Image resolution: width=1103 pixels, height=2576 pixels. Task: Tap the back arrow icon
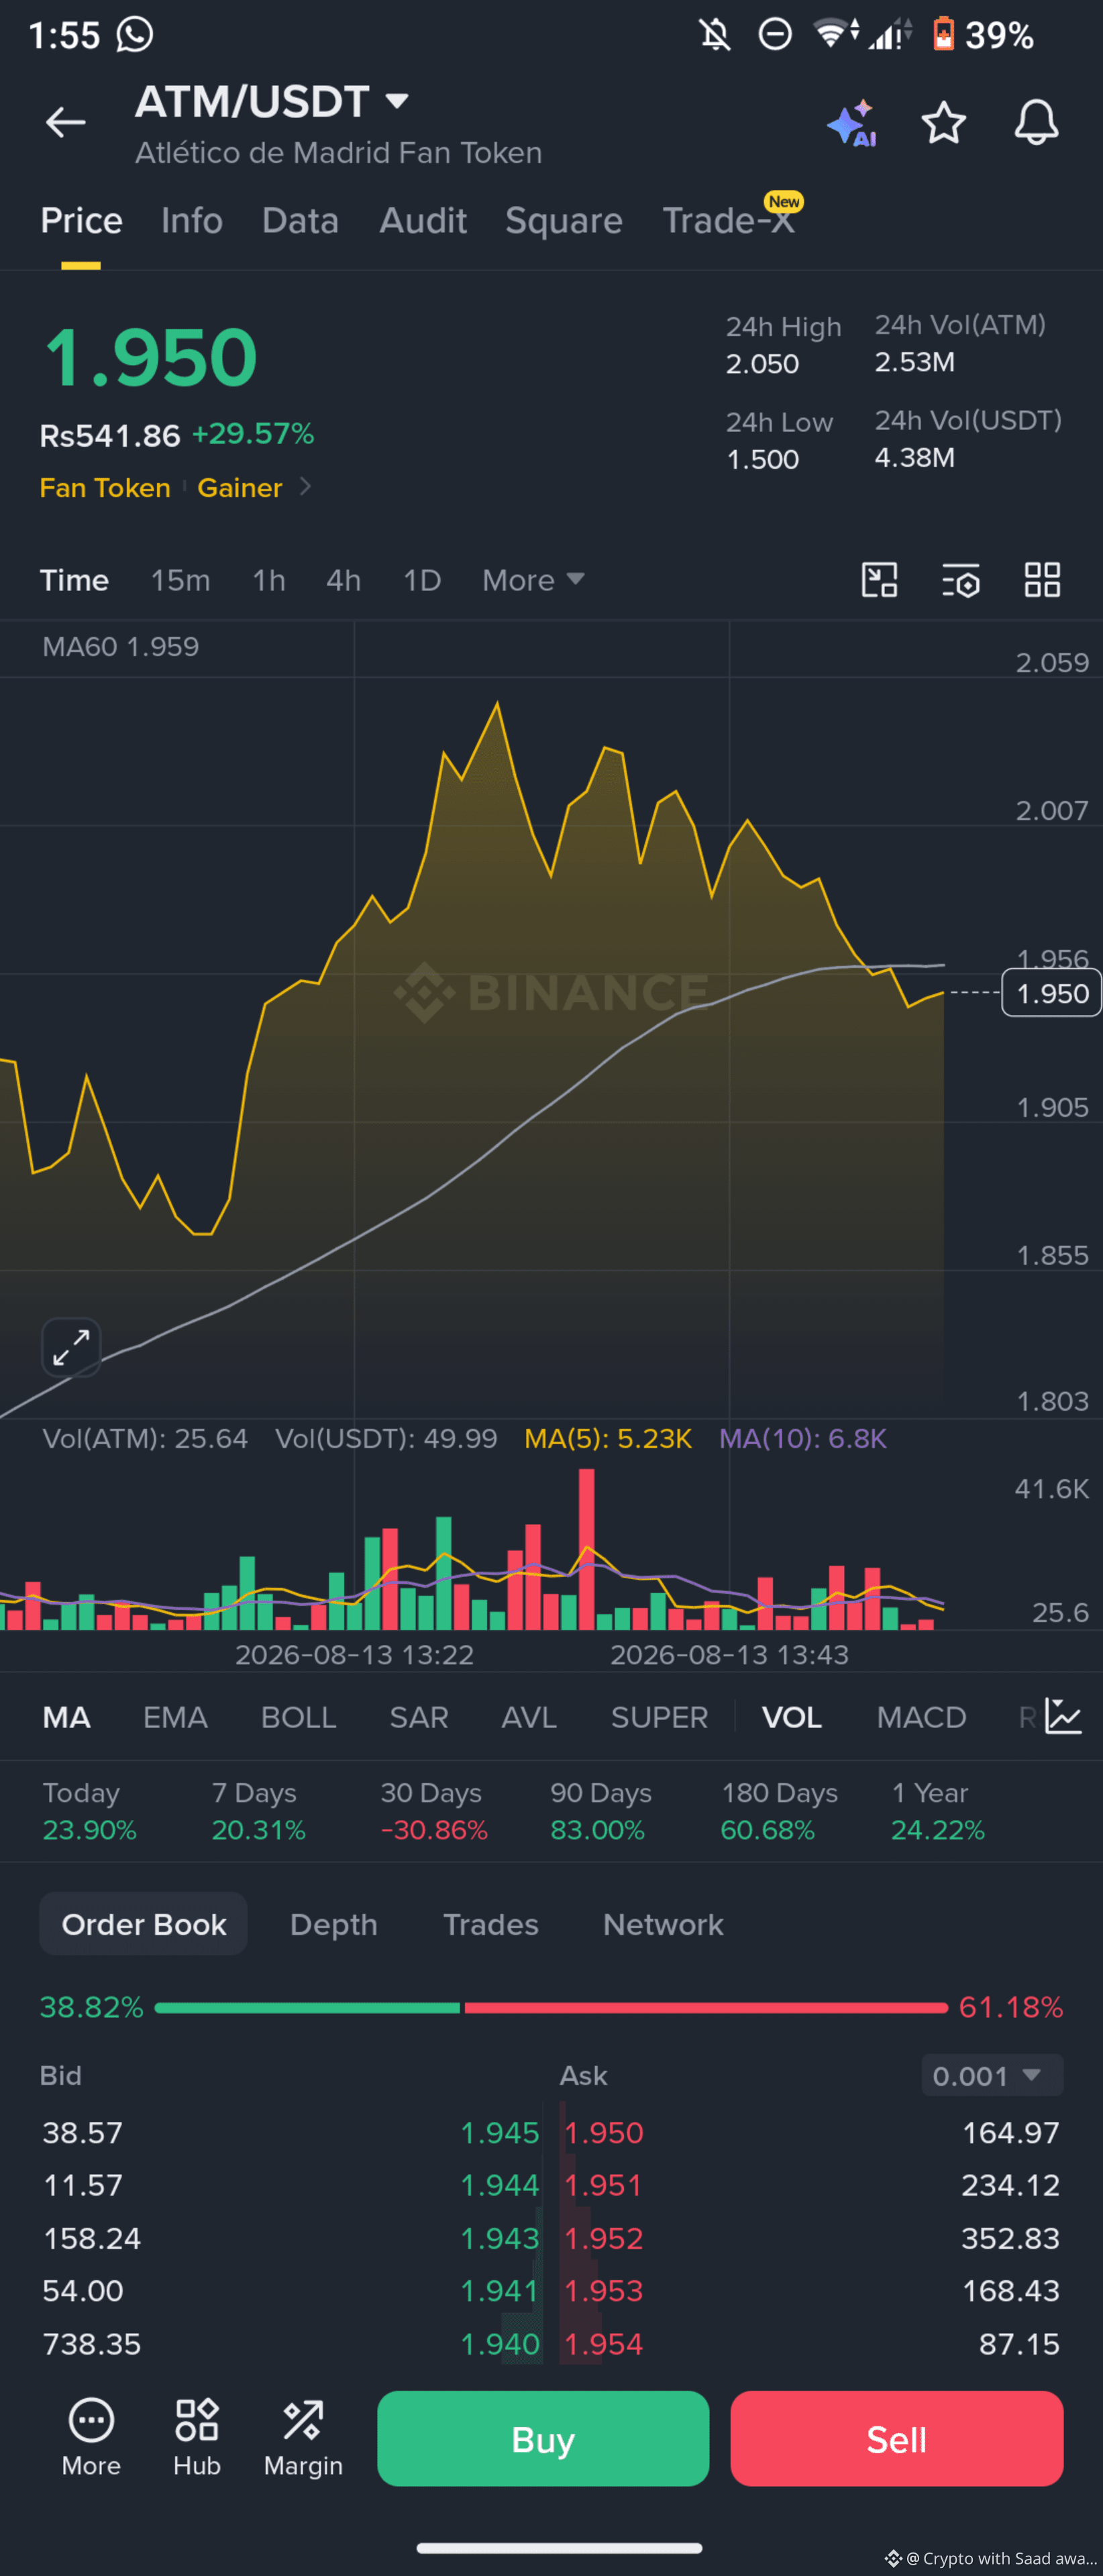pyautogui.click(x=66, y=122)
